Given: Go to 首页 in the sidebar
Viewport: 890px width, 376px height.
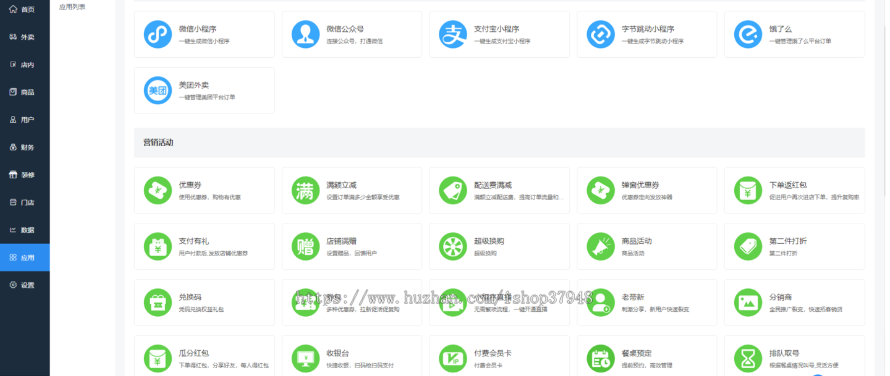Looking at the screenshot, I should click(24, 10).
